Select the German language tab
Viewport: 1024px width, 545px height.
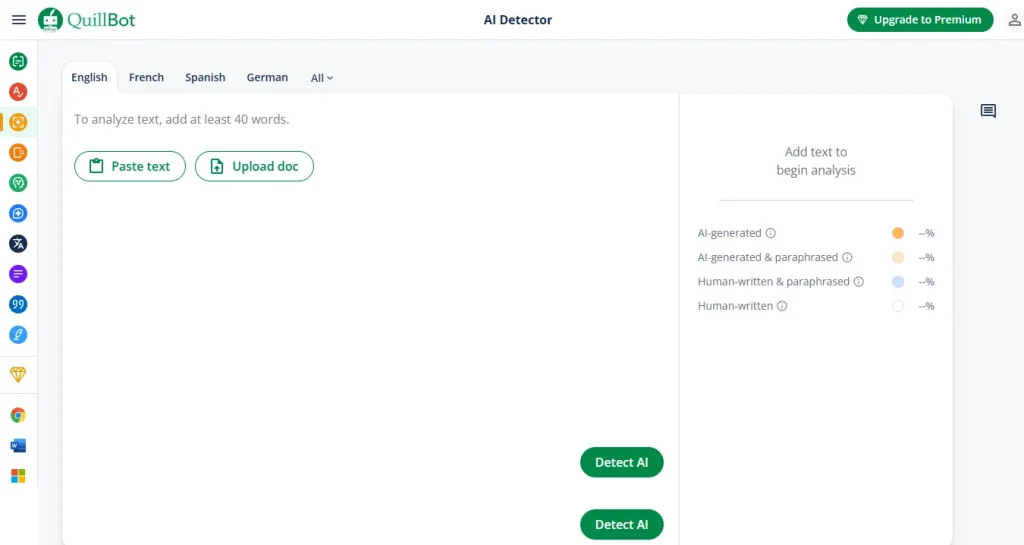click(267, 77)
